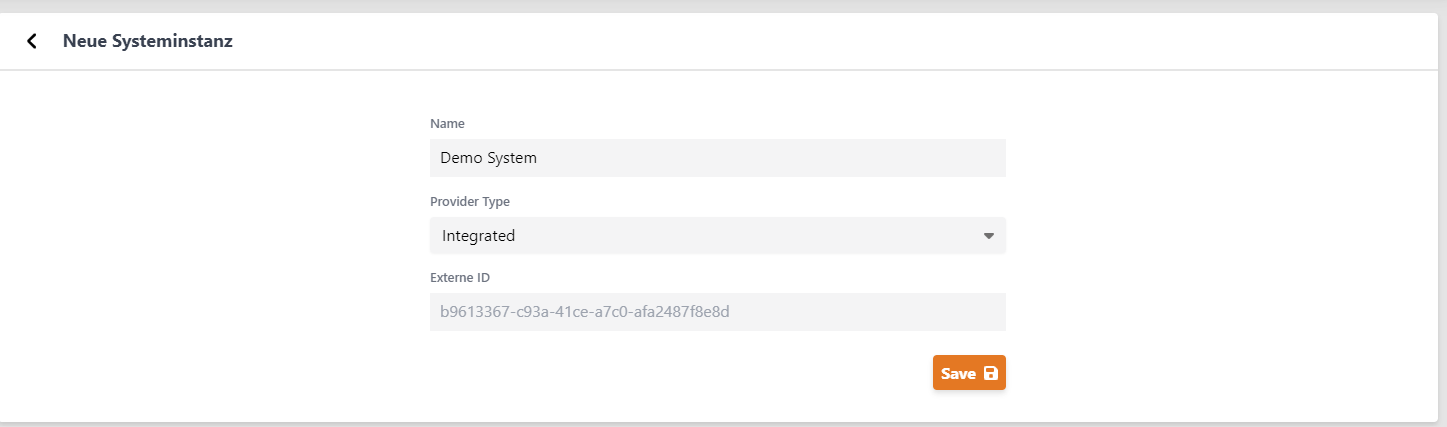
Task: Click the Provider Type dropdown caret arrow
Action: click(x=988, y=236)
